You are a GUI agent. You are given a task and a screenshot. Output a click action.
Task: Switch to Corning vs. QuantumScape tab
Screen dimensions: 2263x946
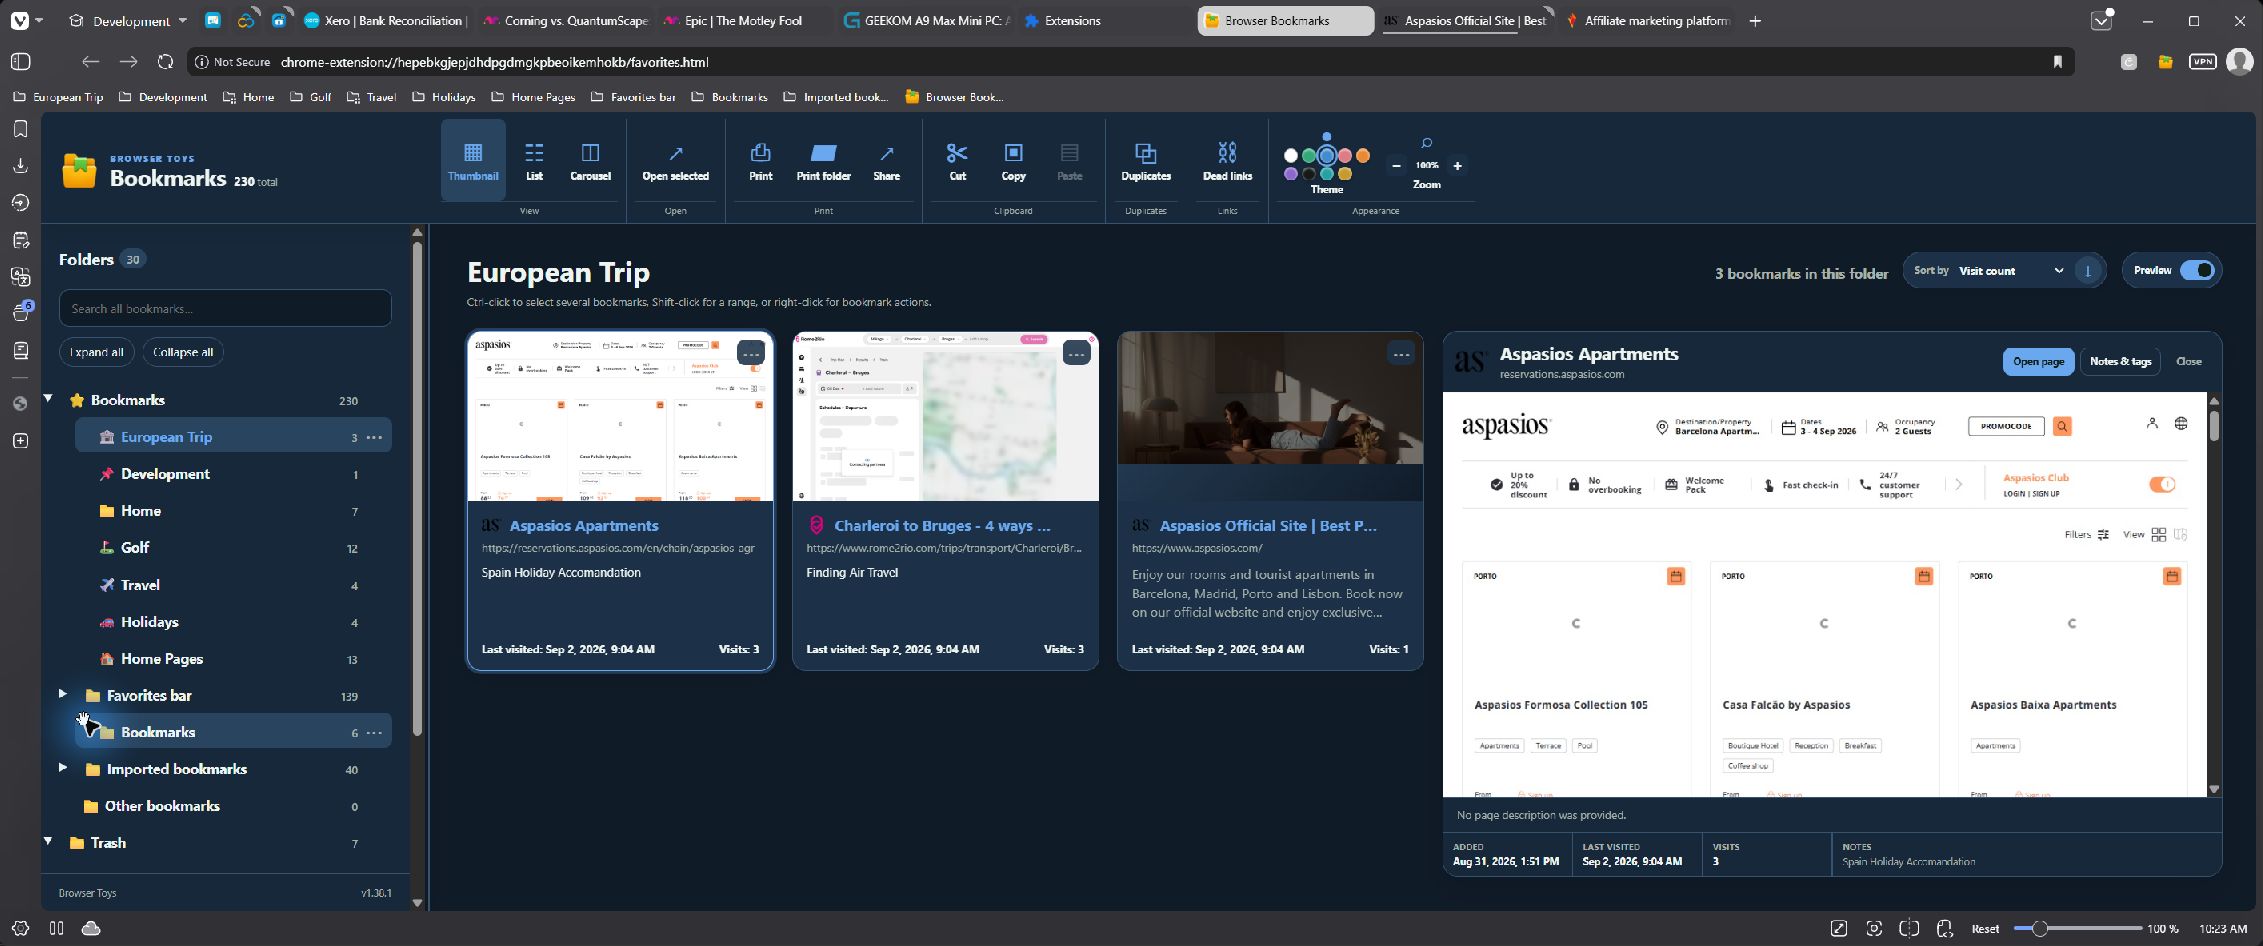[564, 20]
